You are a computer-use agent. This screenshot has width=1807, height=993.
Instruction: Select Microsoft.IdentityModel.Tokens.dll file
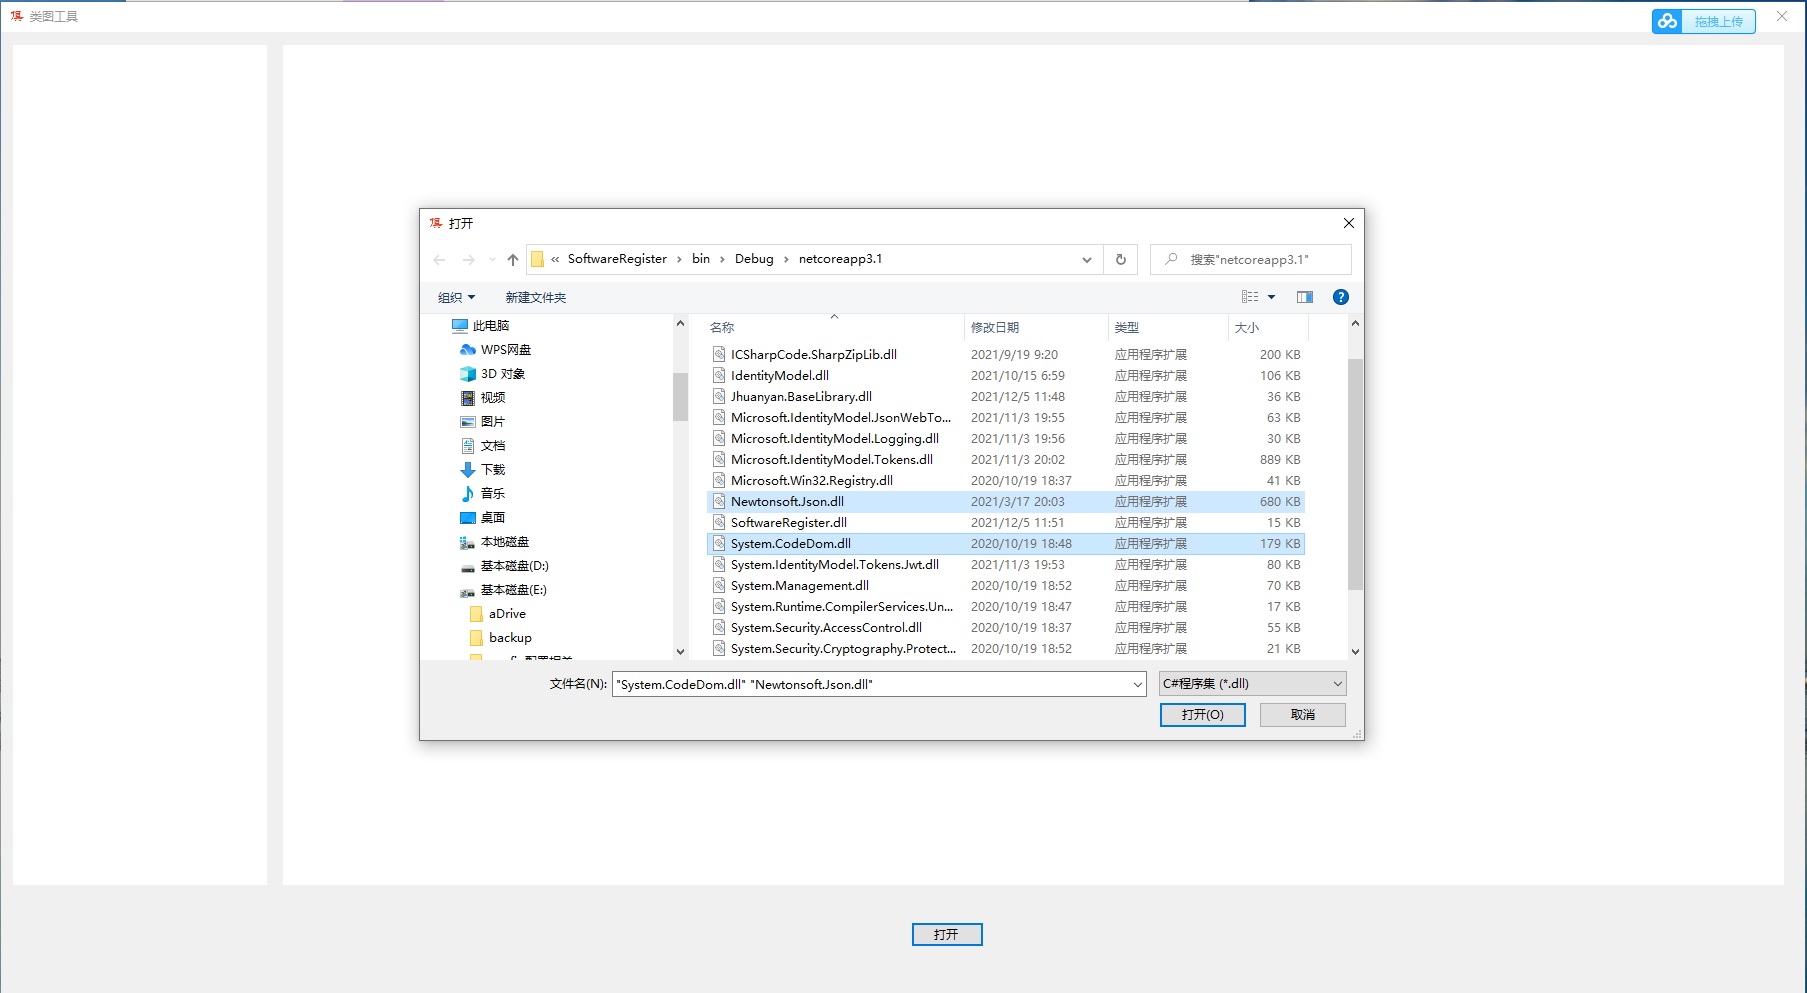point(1006,460)
